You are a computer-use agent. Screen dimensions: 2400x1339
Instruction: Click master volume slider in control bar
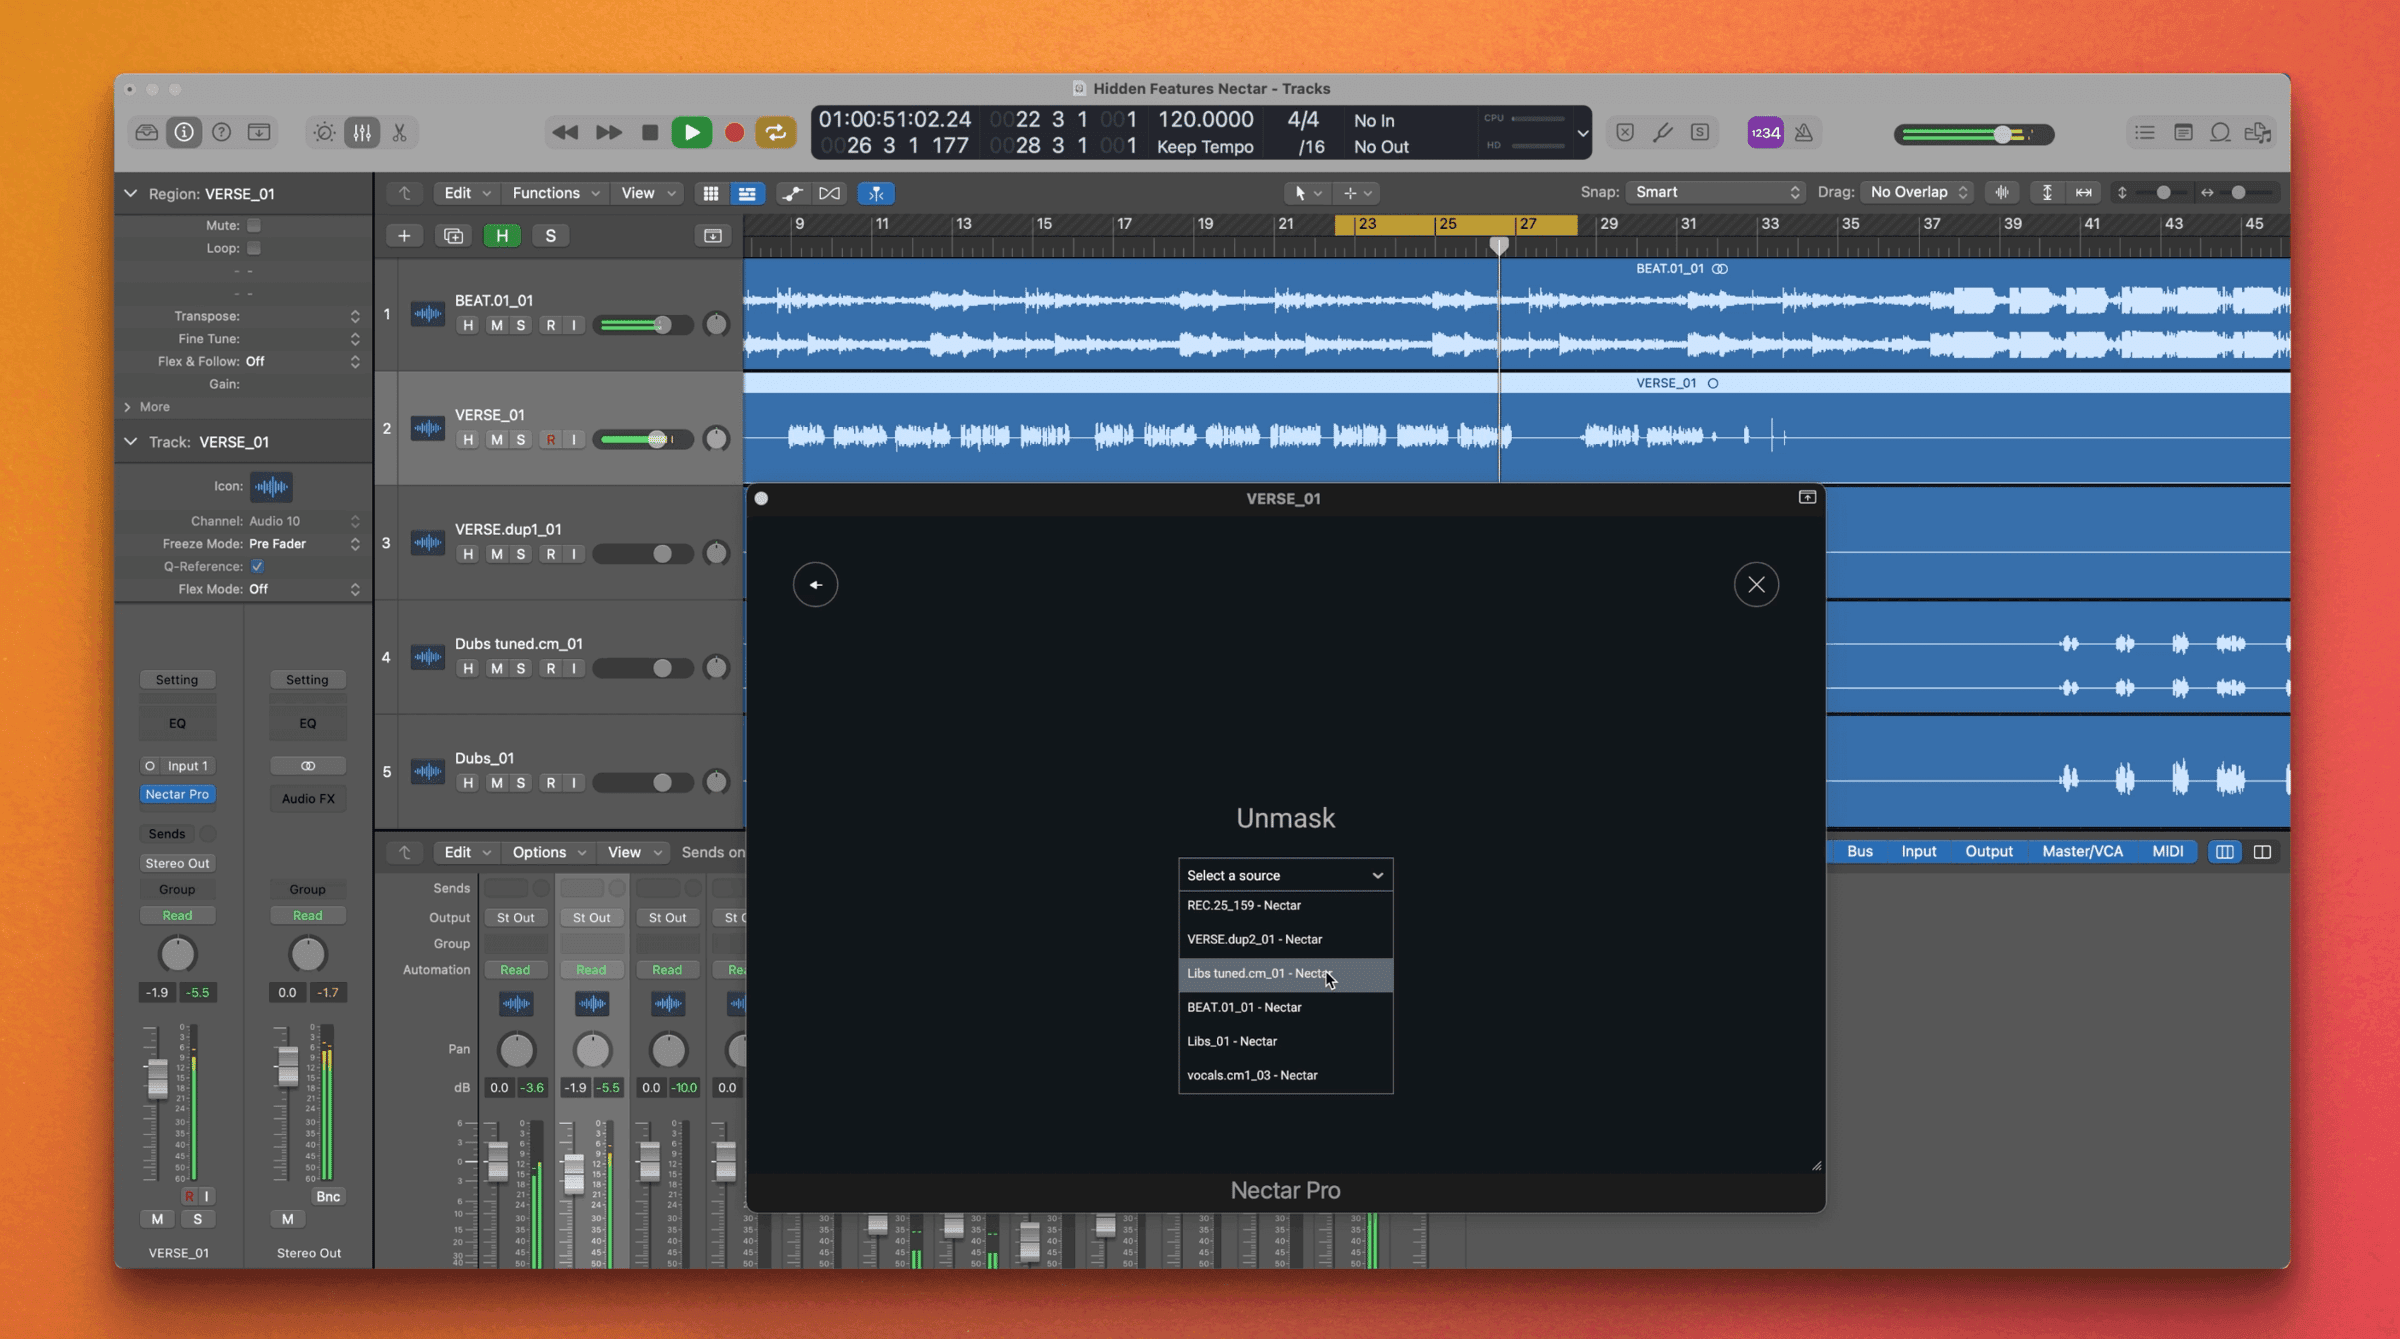click(1973, 134)
